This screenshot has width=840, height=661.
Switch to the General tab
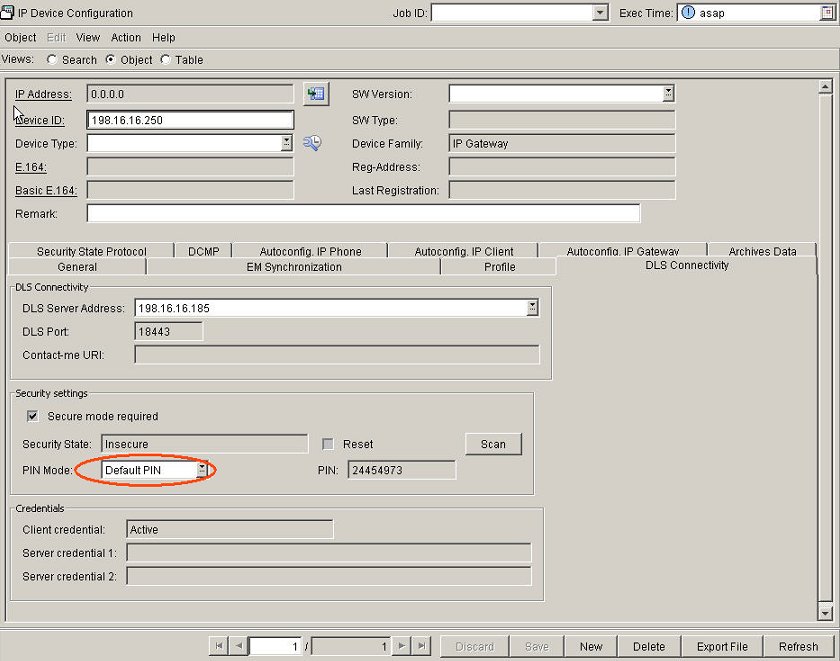coord(77,267)
